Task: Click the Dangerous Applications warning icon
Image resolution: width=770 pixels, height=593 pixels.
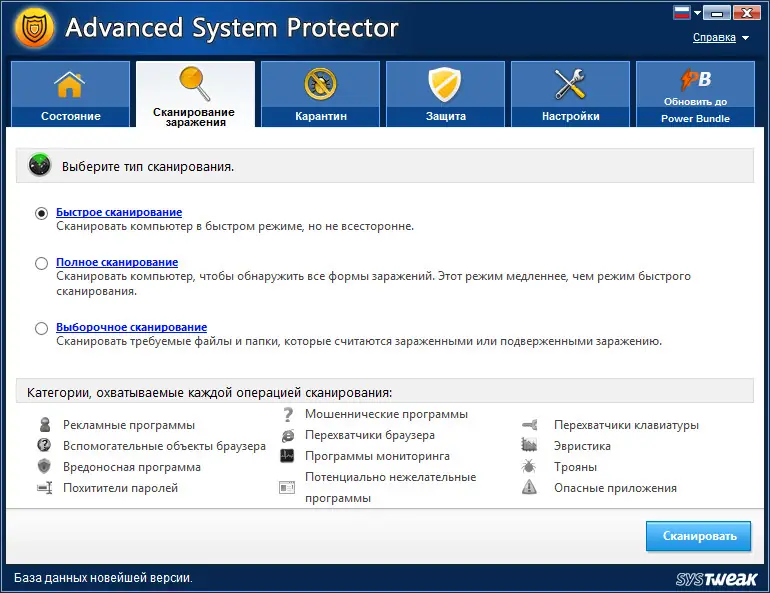Action: (x=530, y=488)
